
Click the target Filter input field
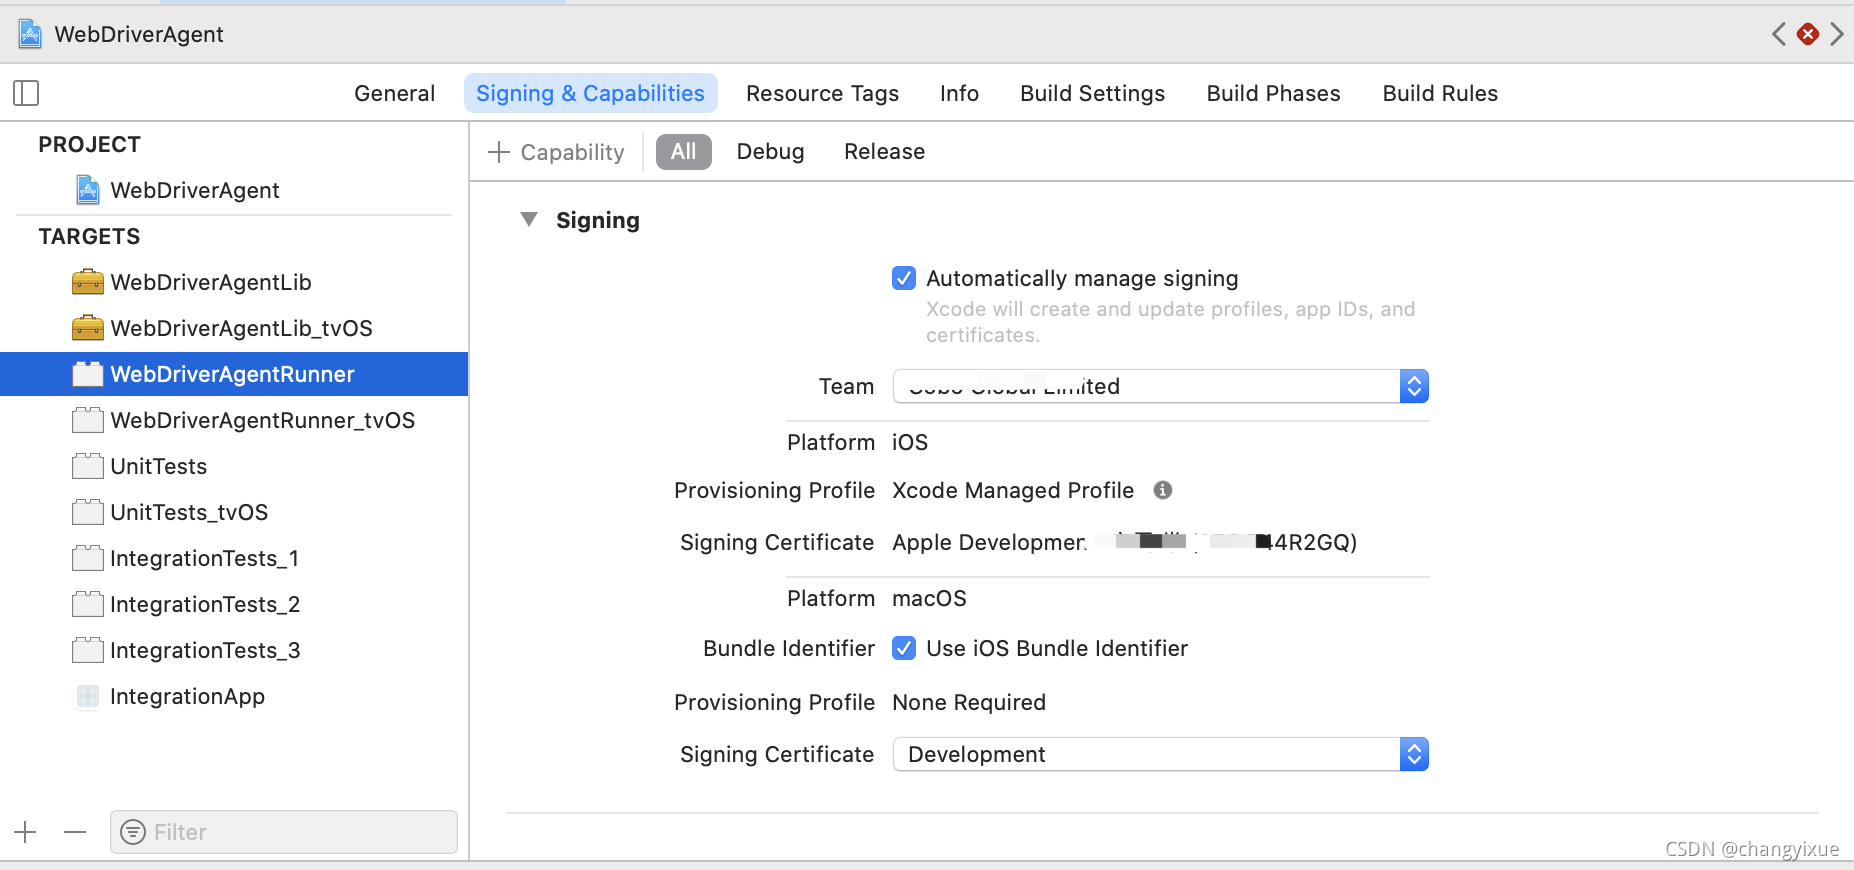coord(284,832)
